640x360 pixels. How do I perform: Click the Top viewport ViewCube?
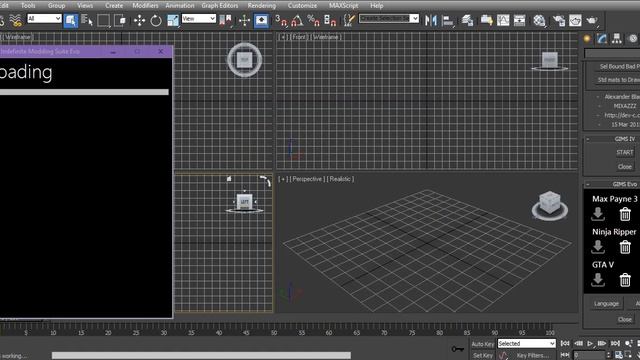pyautogui.click(x=244, y=60)
